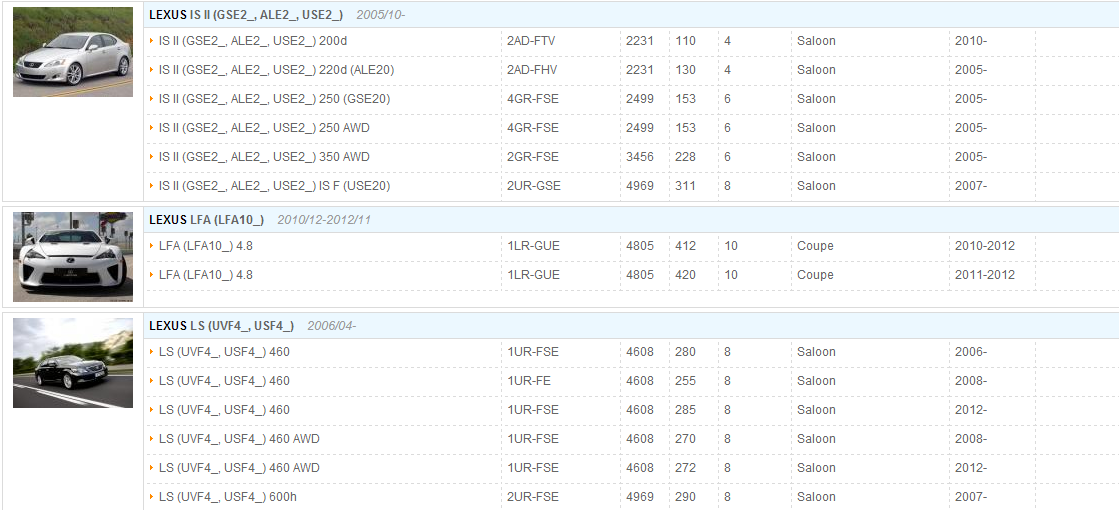Select the LS 460 AWD link with 270 power
The height and width of the screenshot is (510, 1119).
(x=239, y=439)
